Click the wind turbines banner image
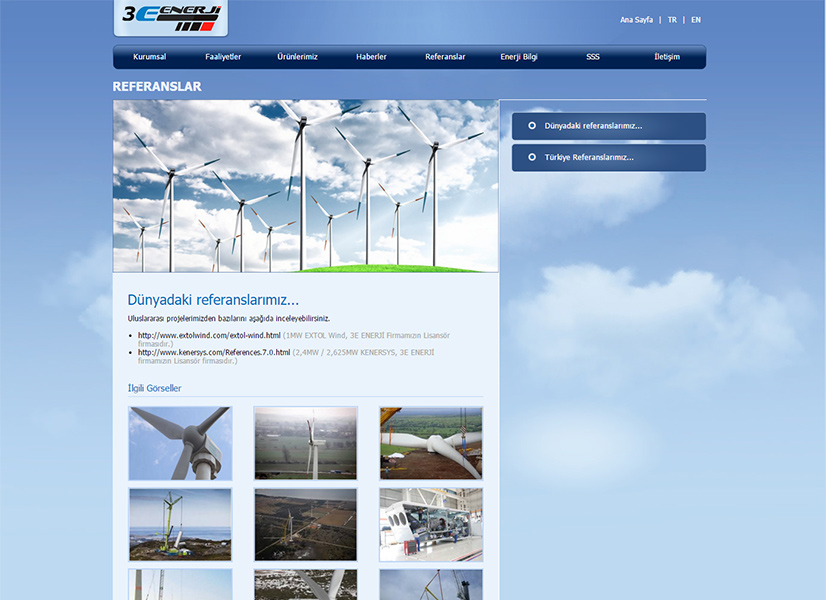826x600 pixels. [305, 186]
